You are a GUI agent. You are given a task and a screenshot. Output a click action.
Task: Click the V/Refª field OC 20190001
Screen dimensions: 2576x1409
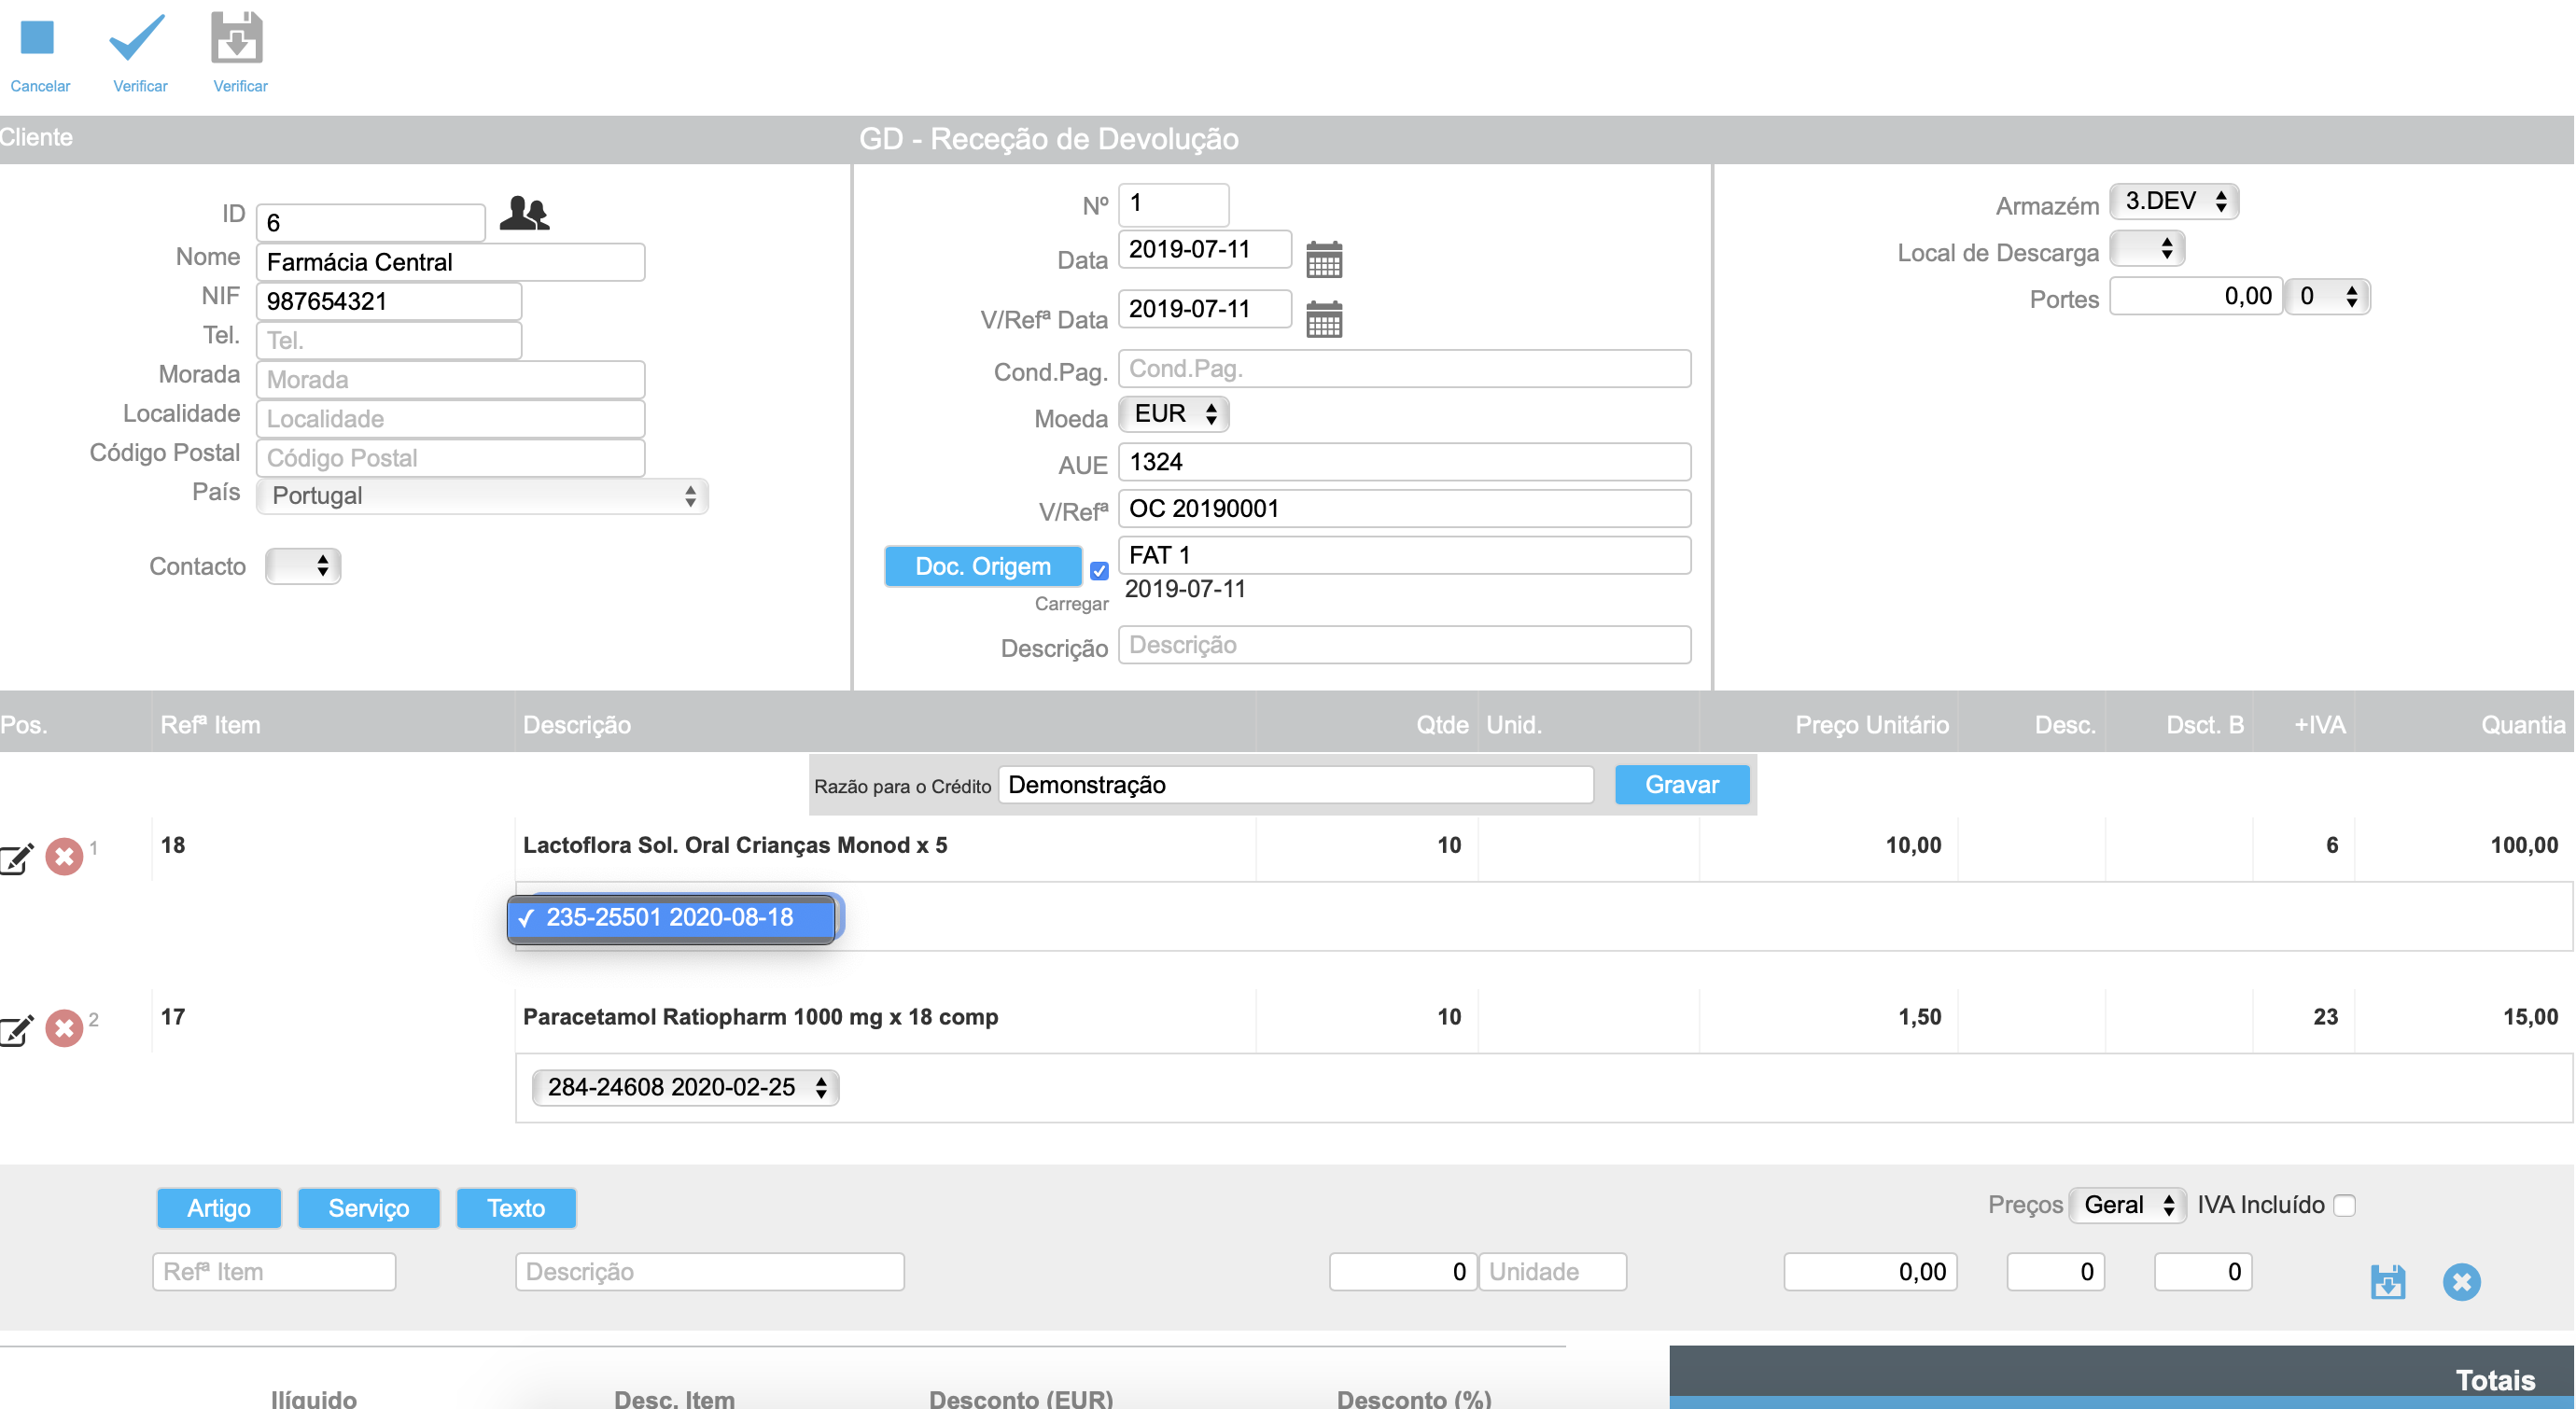click(1405, 508)
